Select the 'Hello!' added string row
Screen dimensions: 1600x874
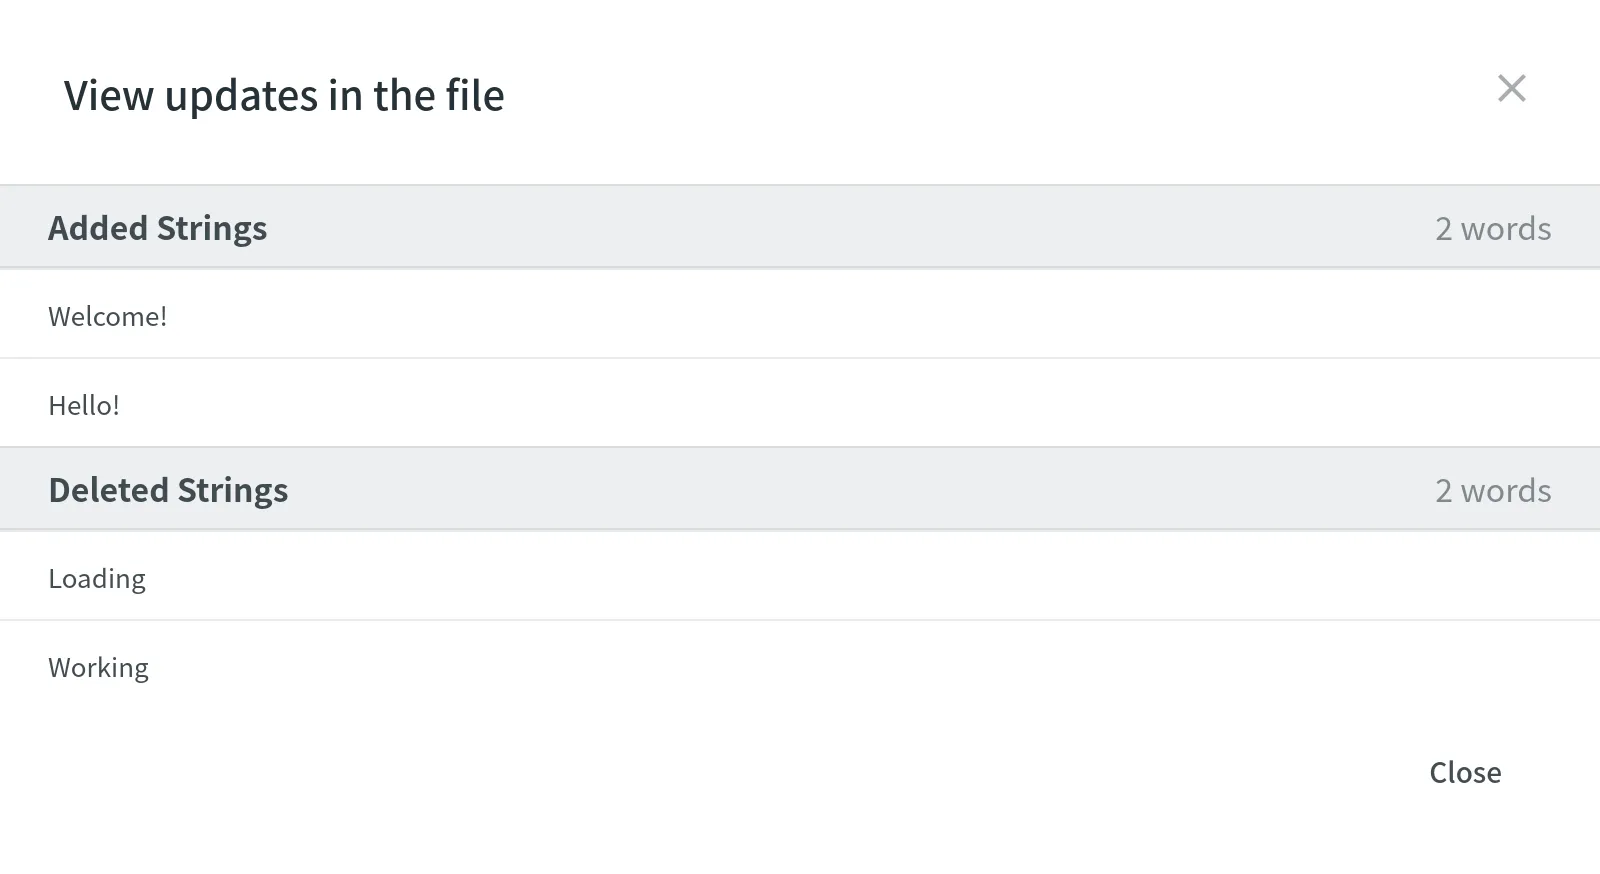click(x=85, y=404)
